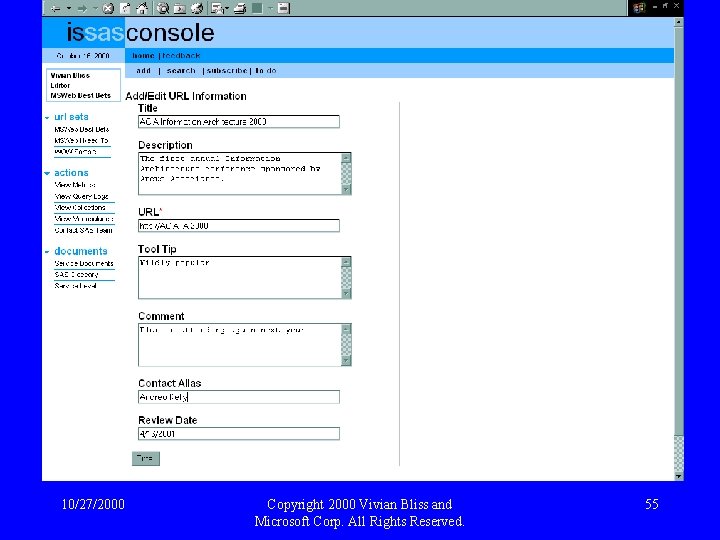Open the feedback navigation link
The width and height of the screenshot is (720, 540).
pos(181,56)
